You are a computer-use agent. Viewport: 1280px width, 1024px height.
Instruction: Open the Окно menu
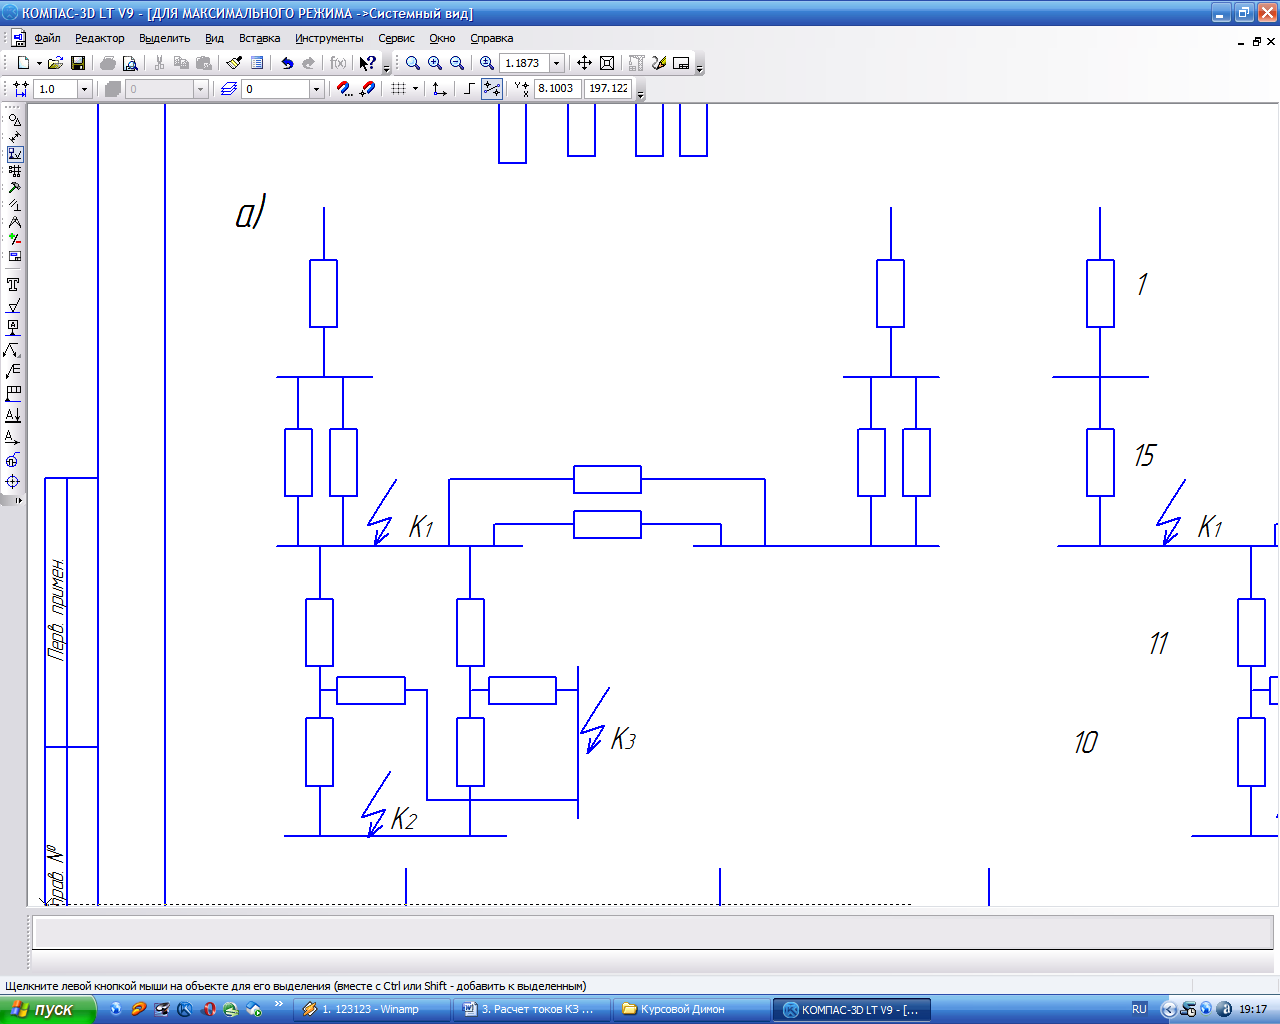tap(443, 38)
